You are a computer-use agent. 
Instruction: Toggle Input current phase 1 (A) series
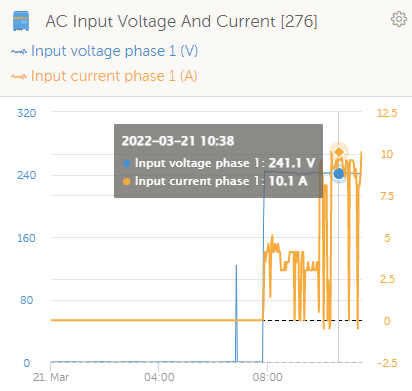pyautogui.click(x=114, y=76)
